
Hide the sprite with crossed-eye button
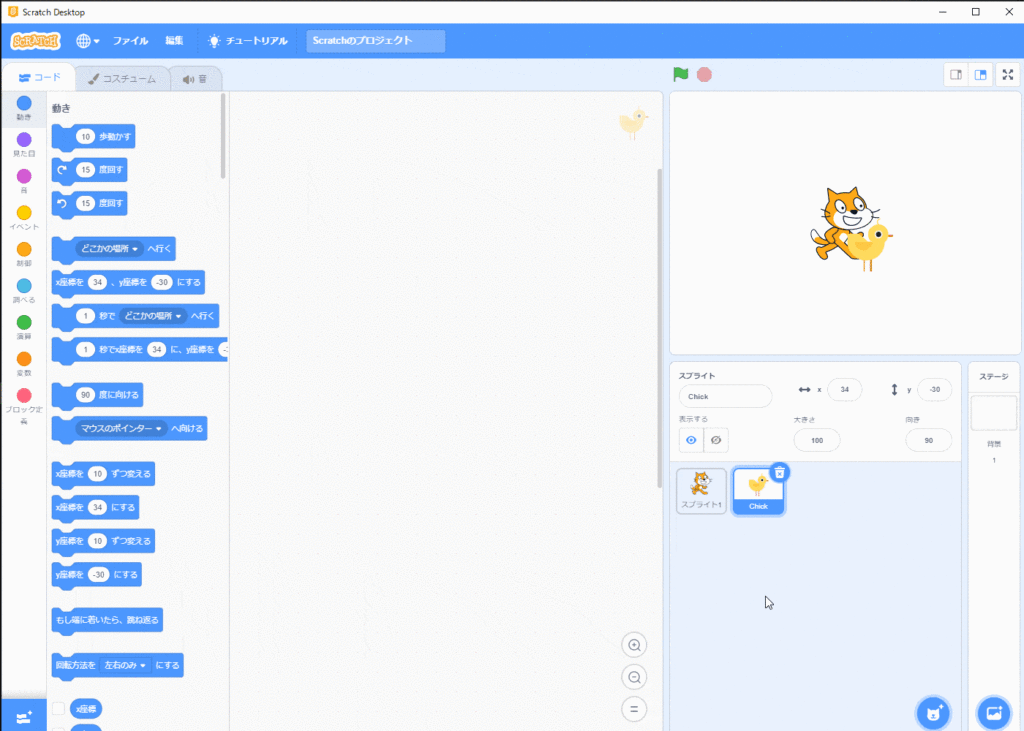(716, 440)
